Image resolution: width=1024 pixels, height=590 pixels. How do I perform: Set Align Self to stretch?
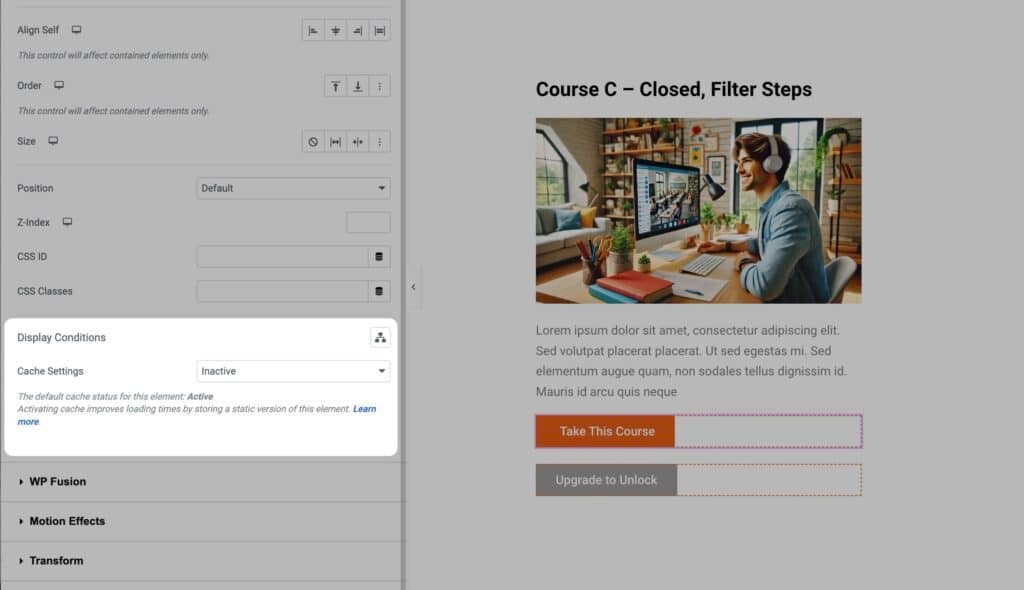[x=379, y=31]
